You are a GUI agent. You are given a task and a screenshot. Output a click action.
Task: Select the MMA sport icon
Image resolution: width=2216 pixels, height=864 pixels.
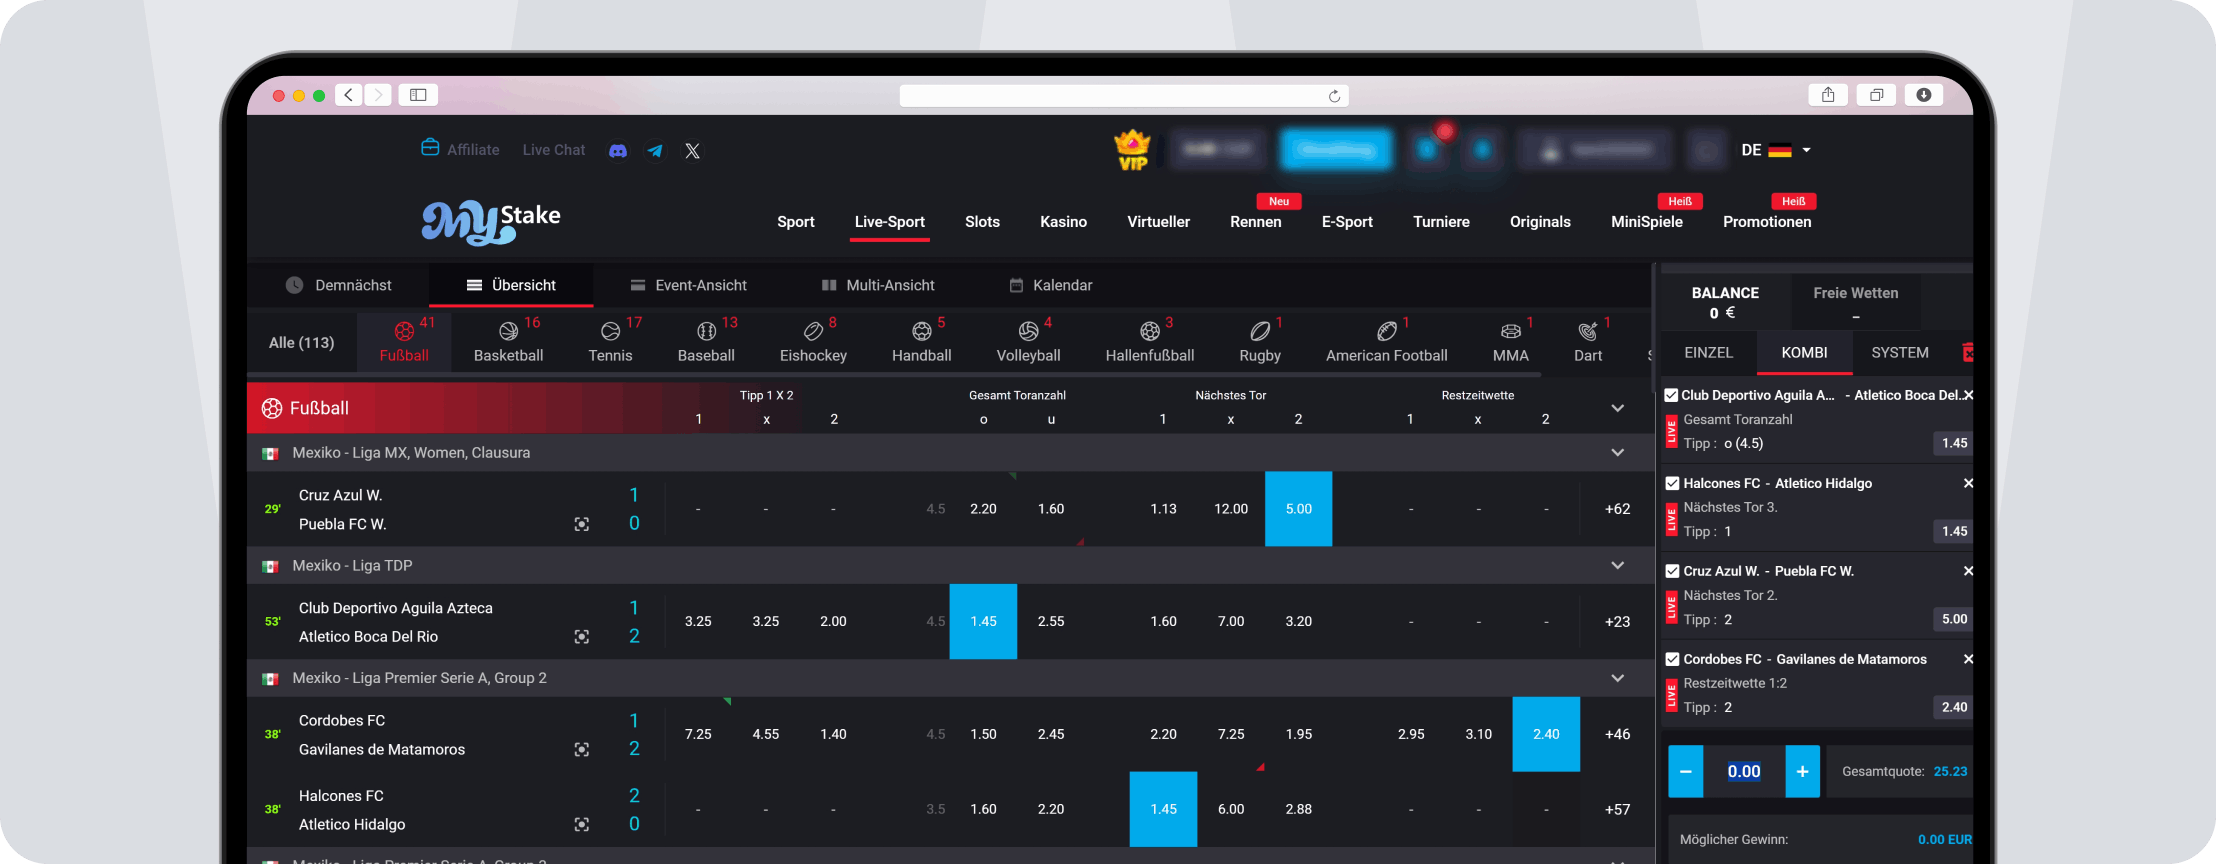[1511, 331]
